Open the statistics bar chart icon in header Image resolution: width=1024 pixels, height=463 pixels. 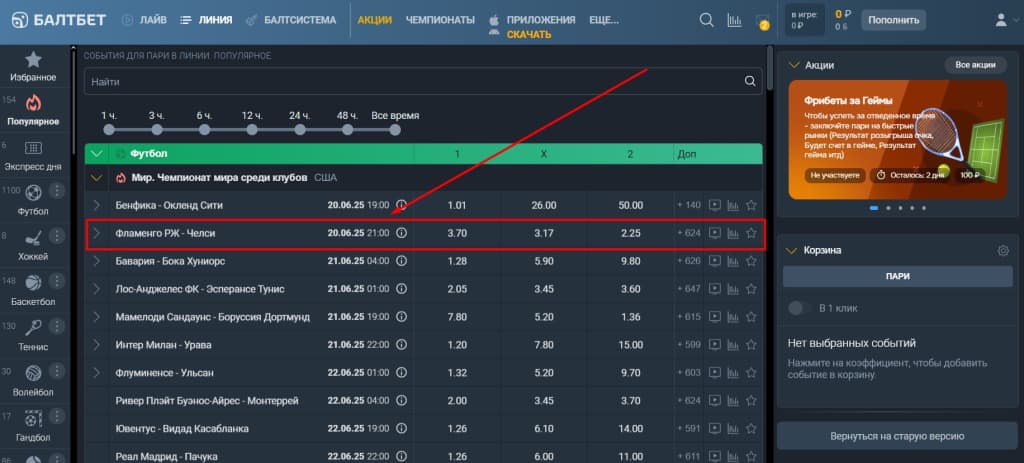tap(735, 20)
